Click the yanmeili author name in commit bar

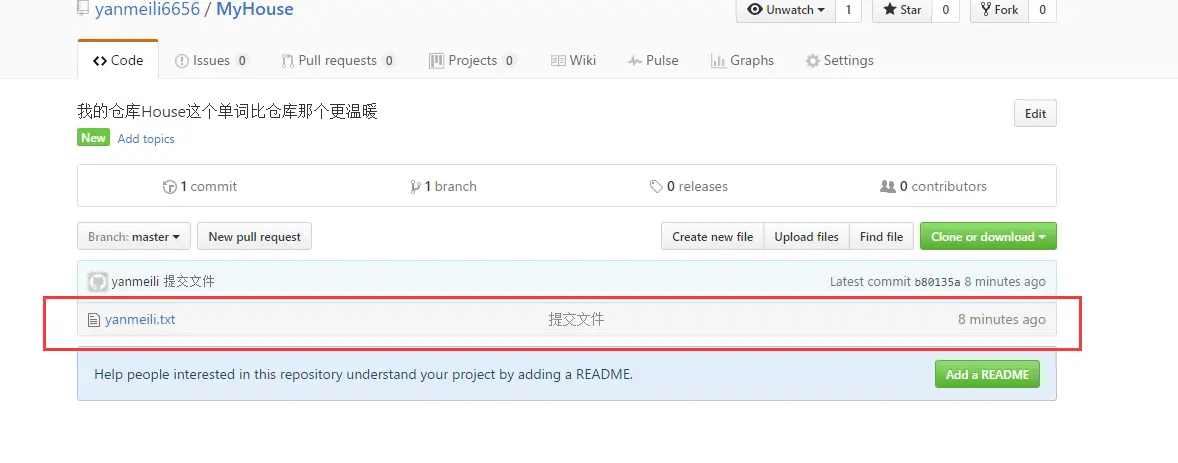[134, 282]
